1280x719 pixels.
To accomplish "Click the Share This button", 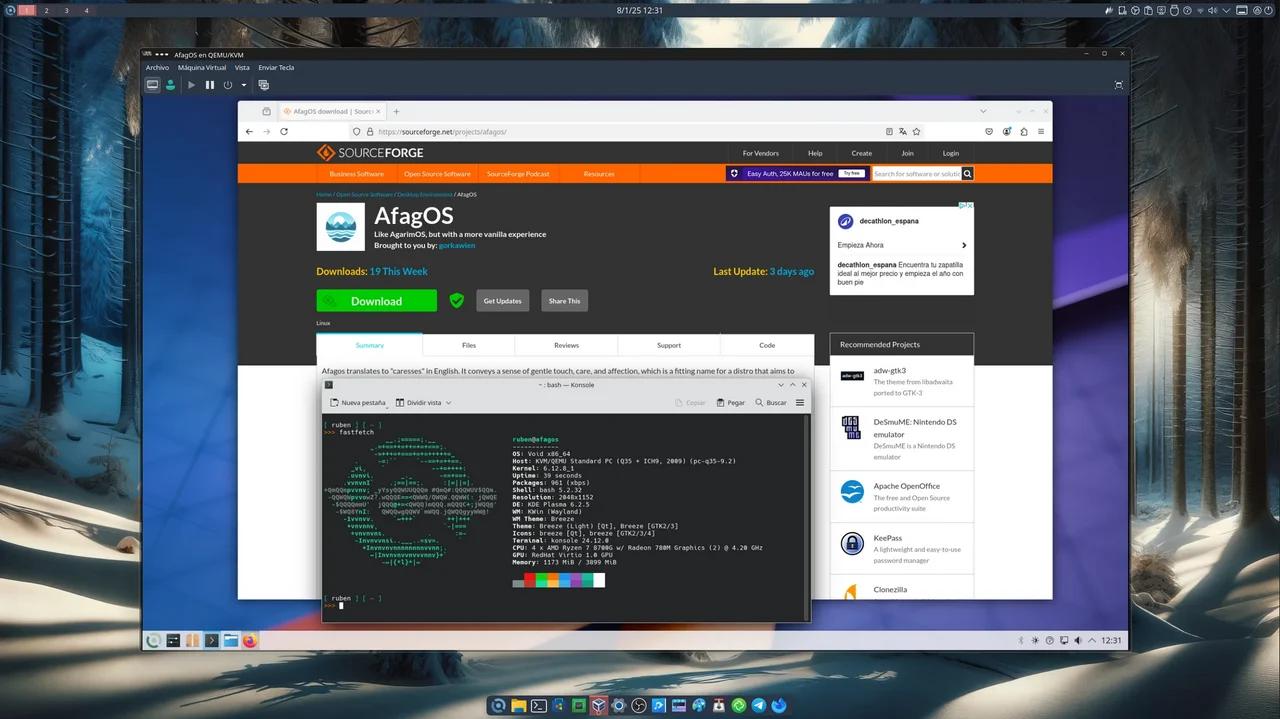I will [x=564, y=301].
